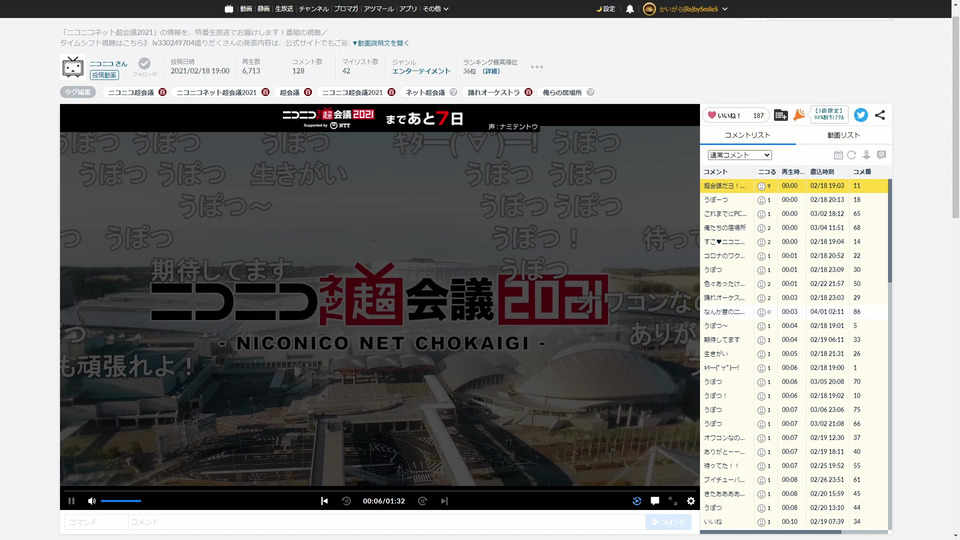Click the uploader TV avatar thumbnail
The width and height of the screenshot is (960, 540).
click(x=73, y=67)
